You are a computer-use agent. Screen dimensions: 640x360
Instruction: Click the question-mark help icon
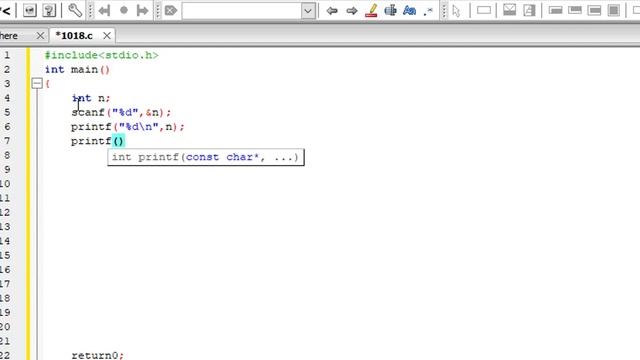click(x=49, y=10)
